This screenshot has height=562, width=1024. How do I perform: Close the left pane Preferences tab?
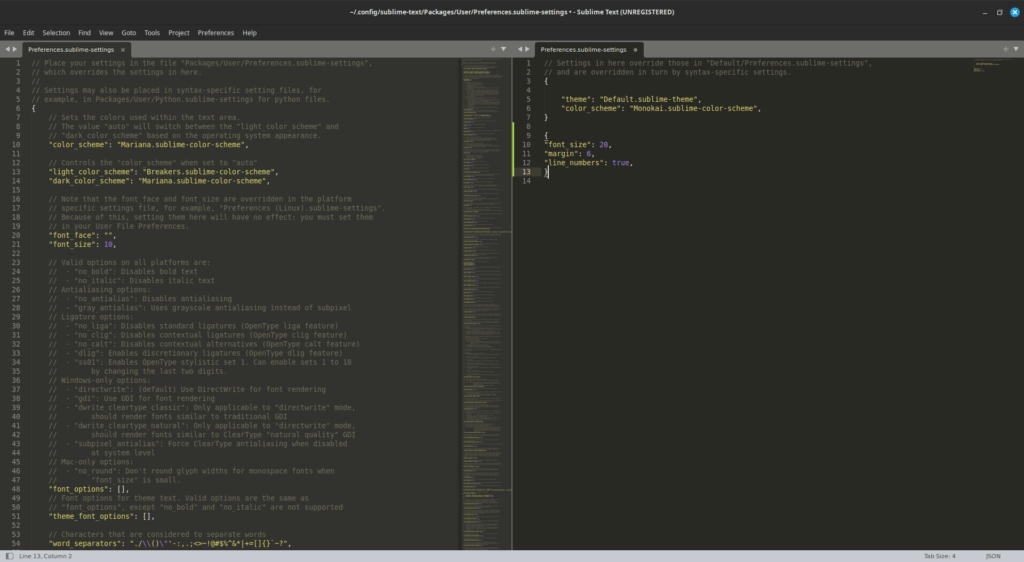[x=123, y=50]
